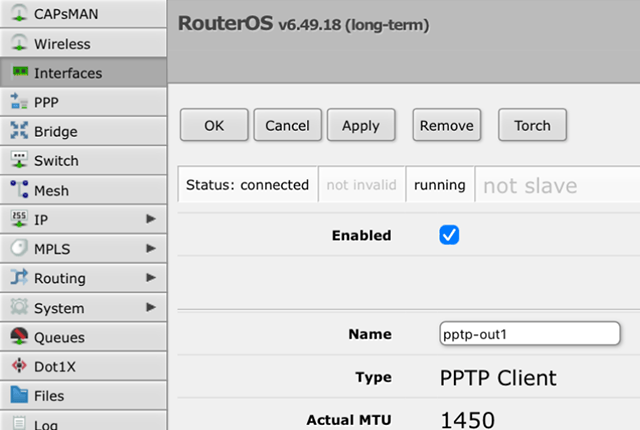Uncheck the Enabled checkbox
Viewport: 640px width, 430px height.
click(449, 235)
